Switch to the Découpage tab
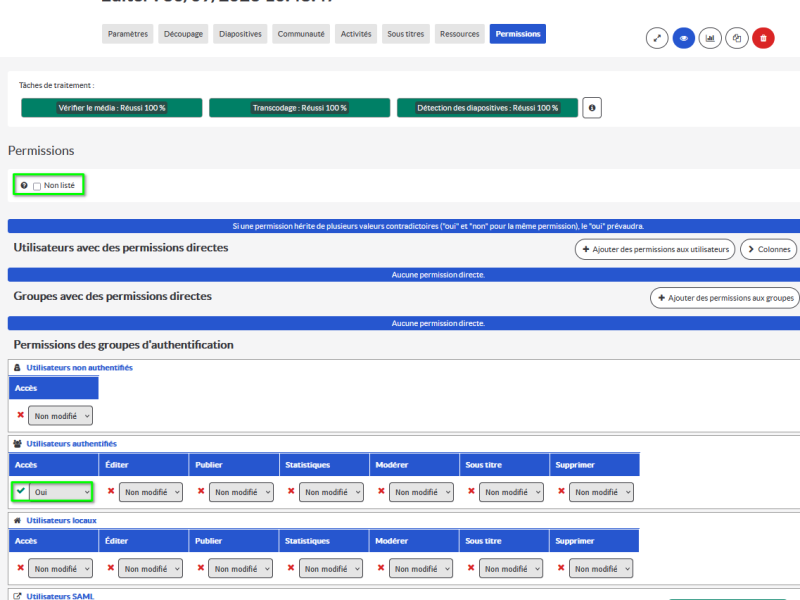The height and width of the screenshot is (600, 800). point(183,34)
